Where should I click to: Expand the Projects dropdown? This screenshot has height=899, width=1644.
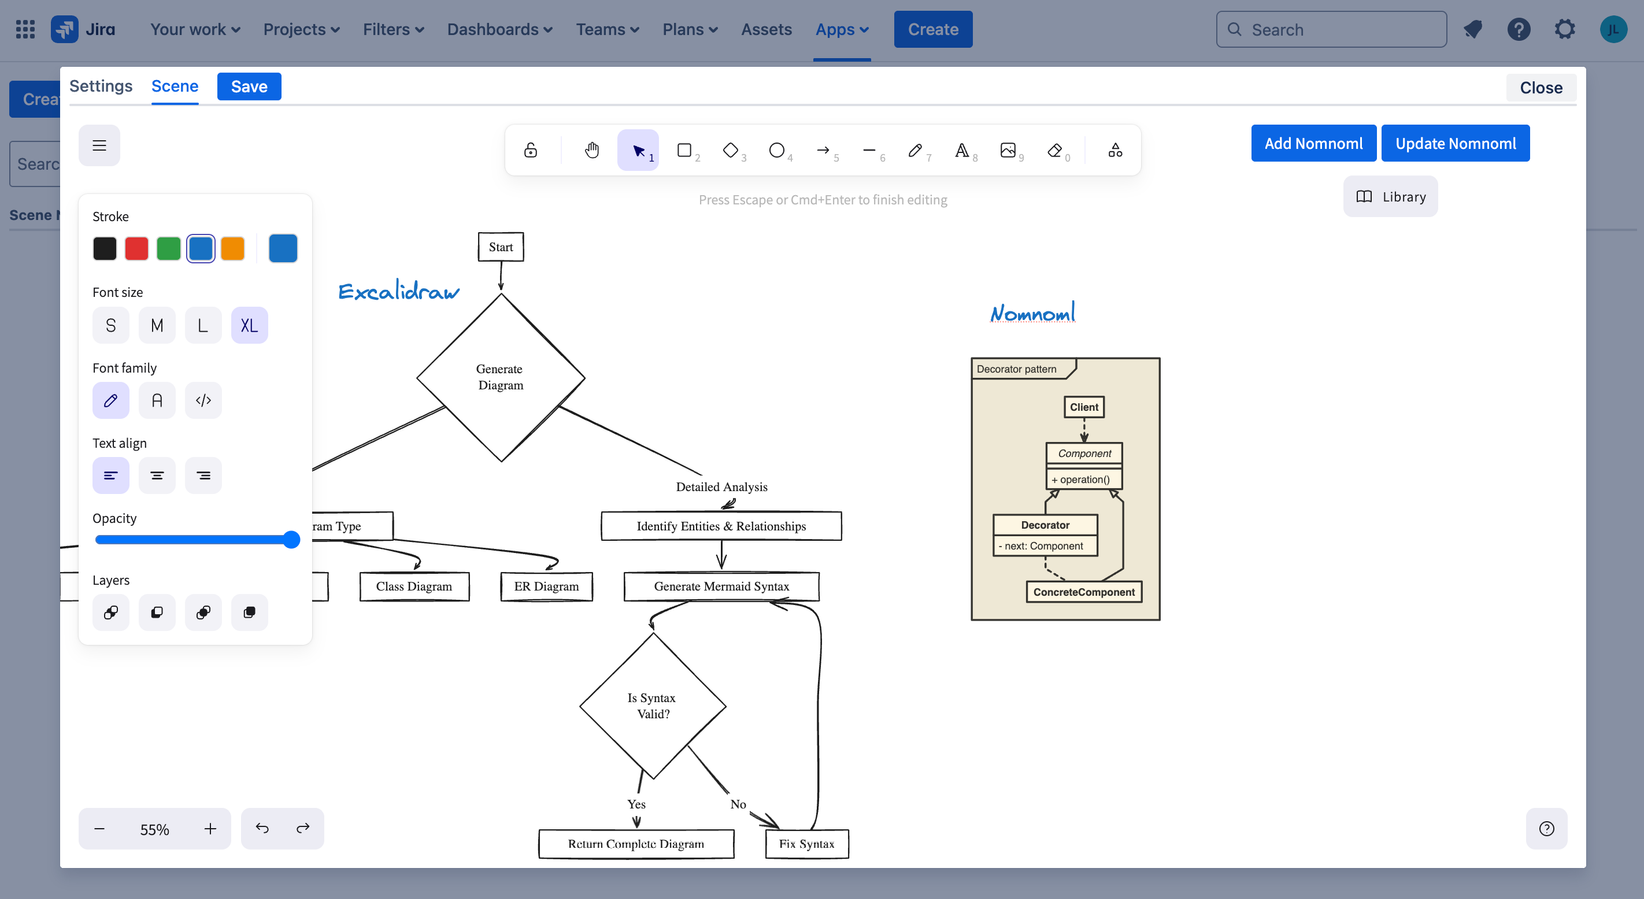pos(301,29)
